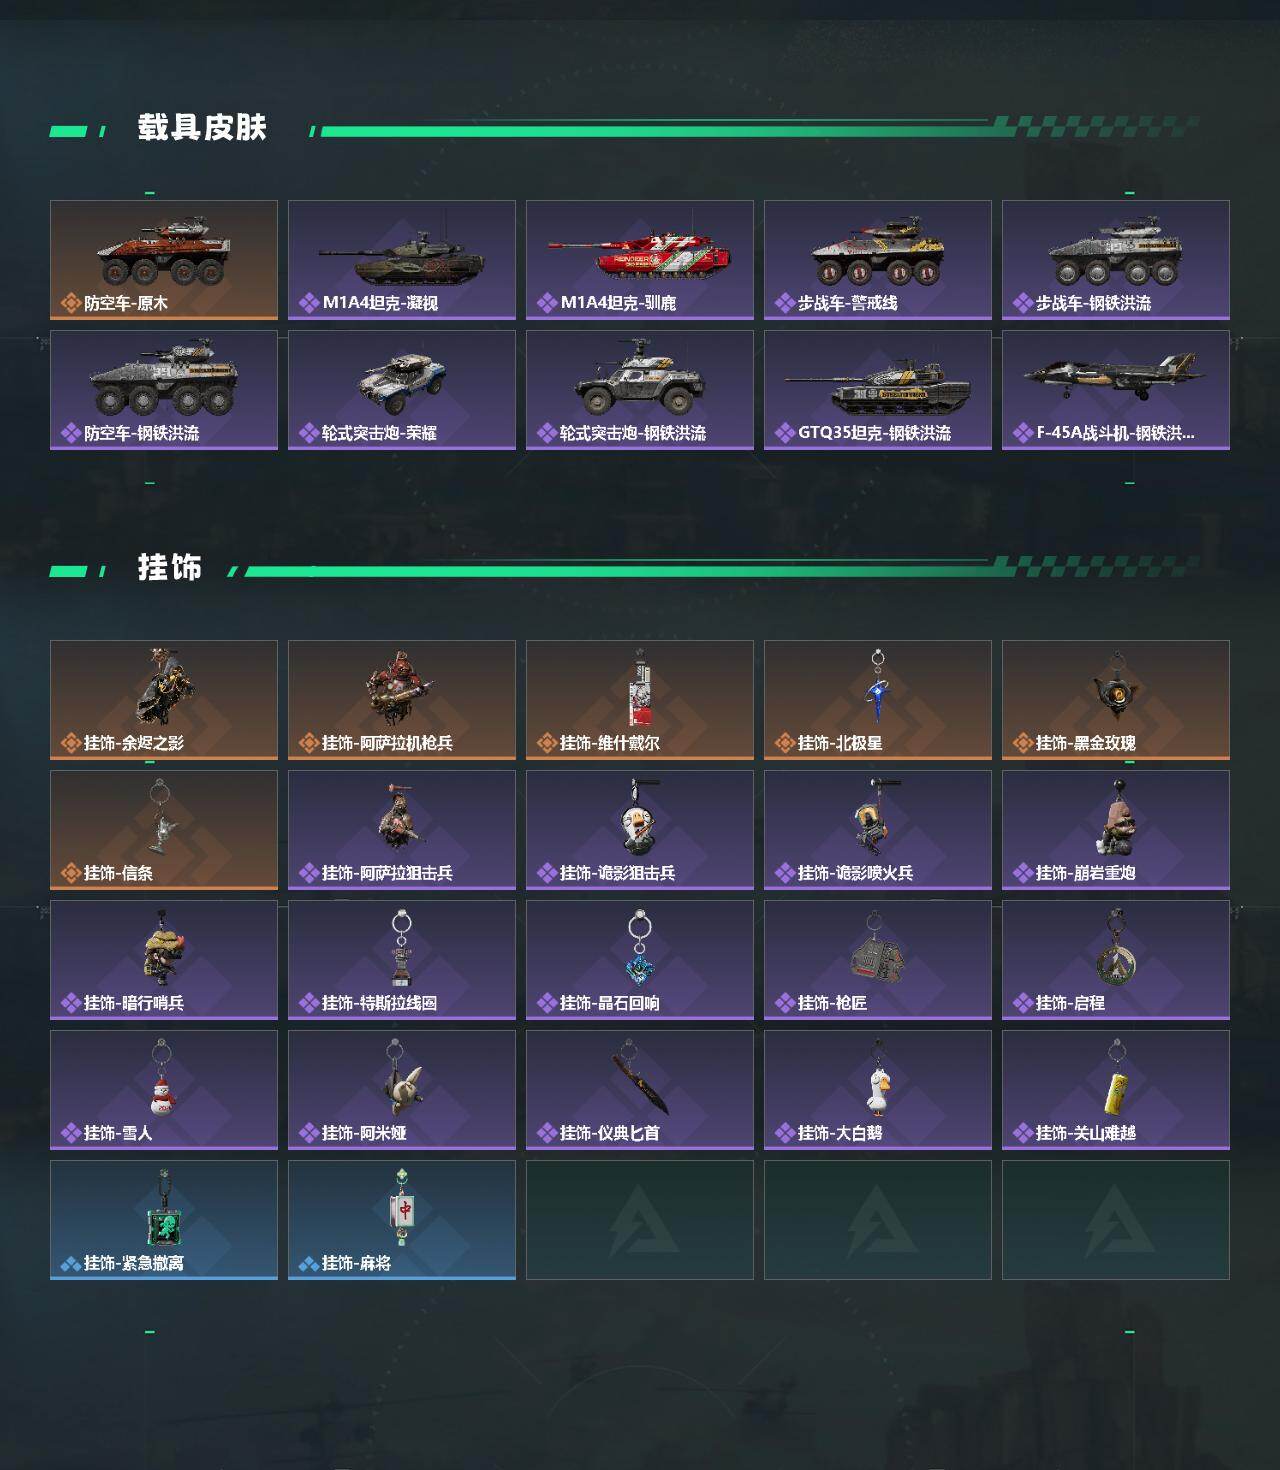
Task: Choose the red M1A4坦克-驯鹿 skin
Action: coord(640,260)
